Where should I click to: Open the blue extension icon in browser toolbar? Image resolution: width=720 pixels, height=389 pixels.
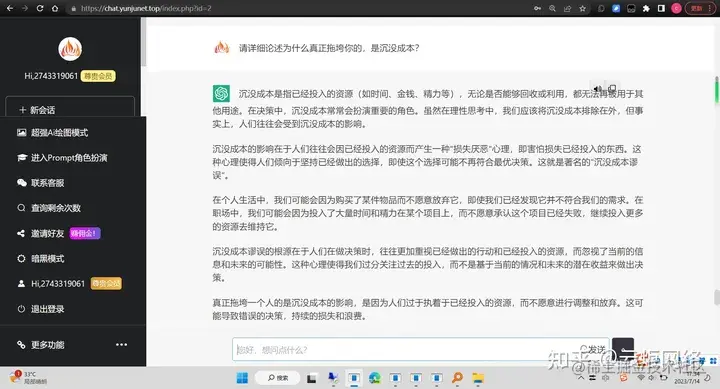[616, 8]
